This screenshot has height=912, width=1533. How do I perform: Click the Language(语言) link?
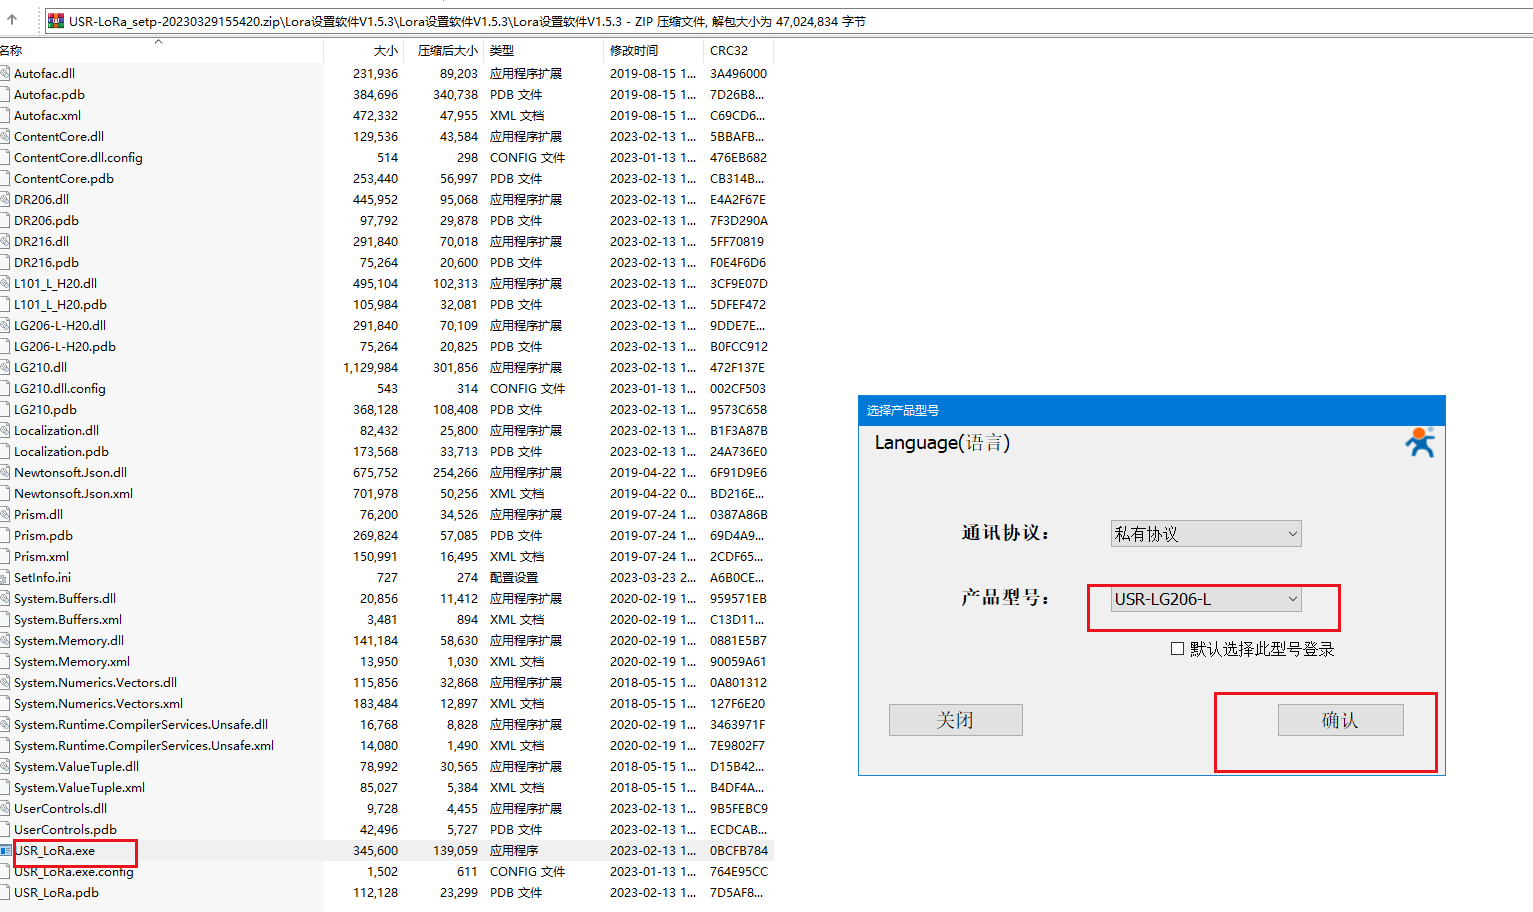(x=942, y=442)
